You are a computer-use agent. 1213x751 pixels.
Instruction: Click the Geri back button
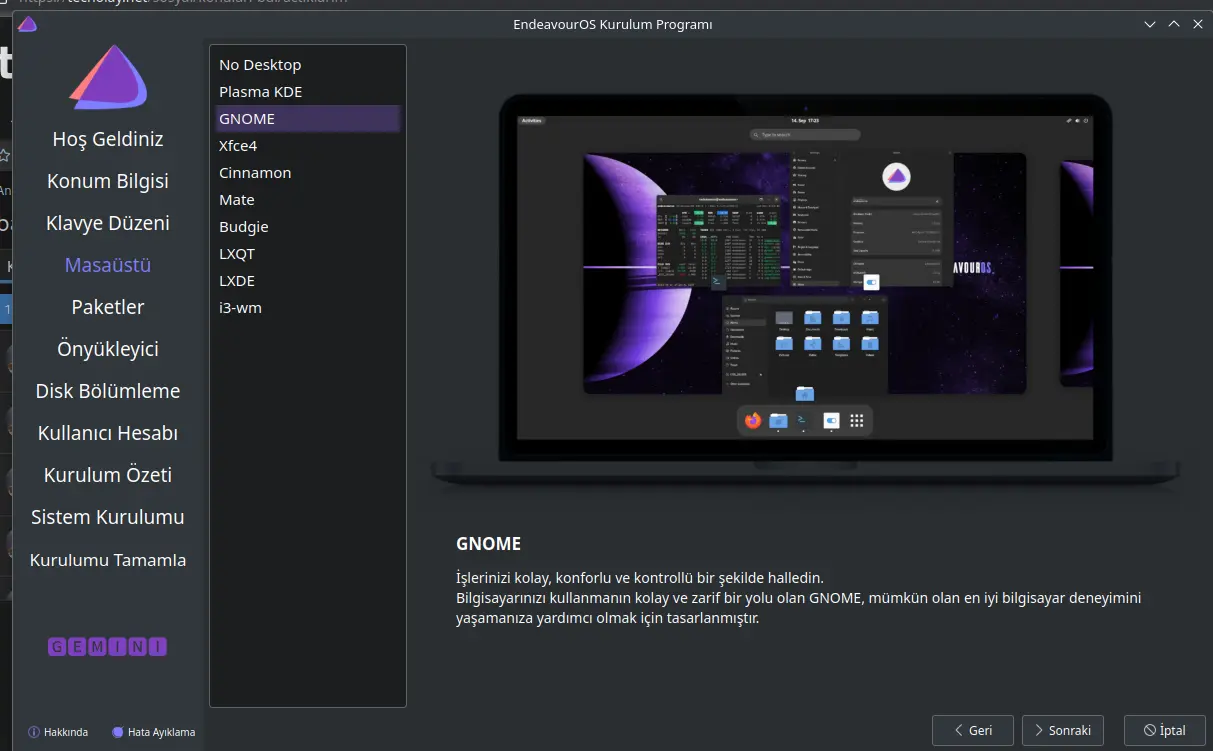click(x=972, y=730)
